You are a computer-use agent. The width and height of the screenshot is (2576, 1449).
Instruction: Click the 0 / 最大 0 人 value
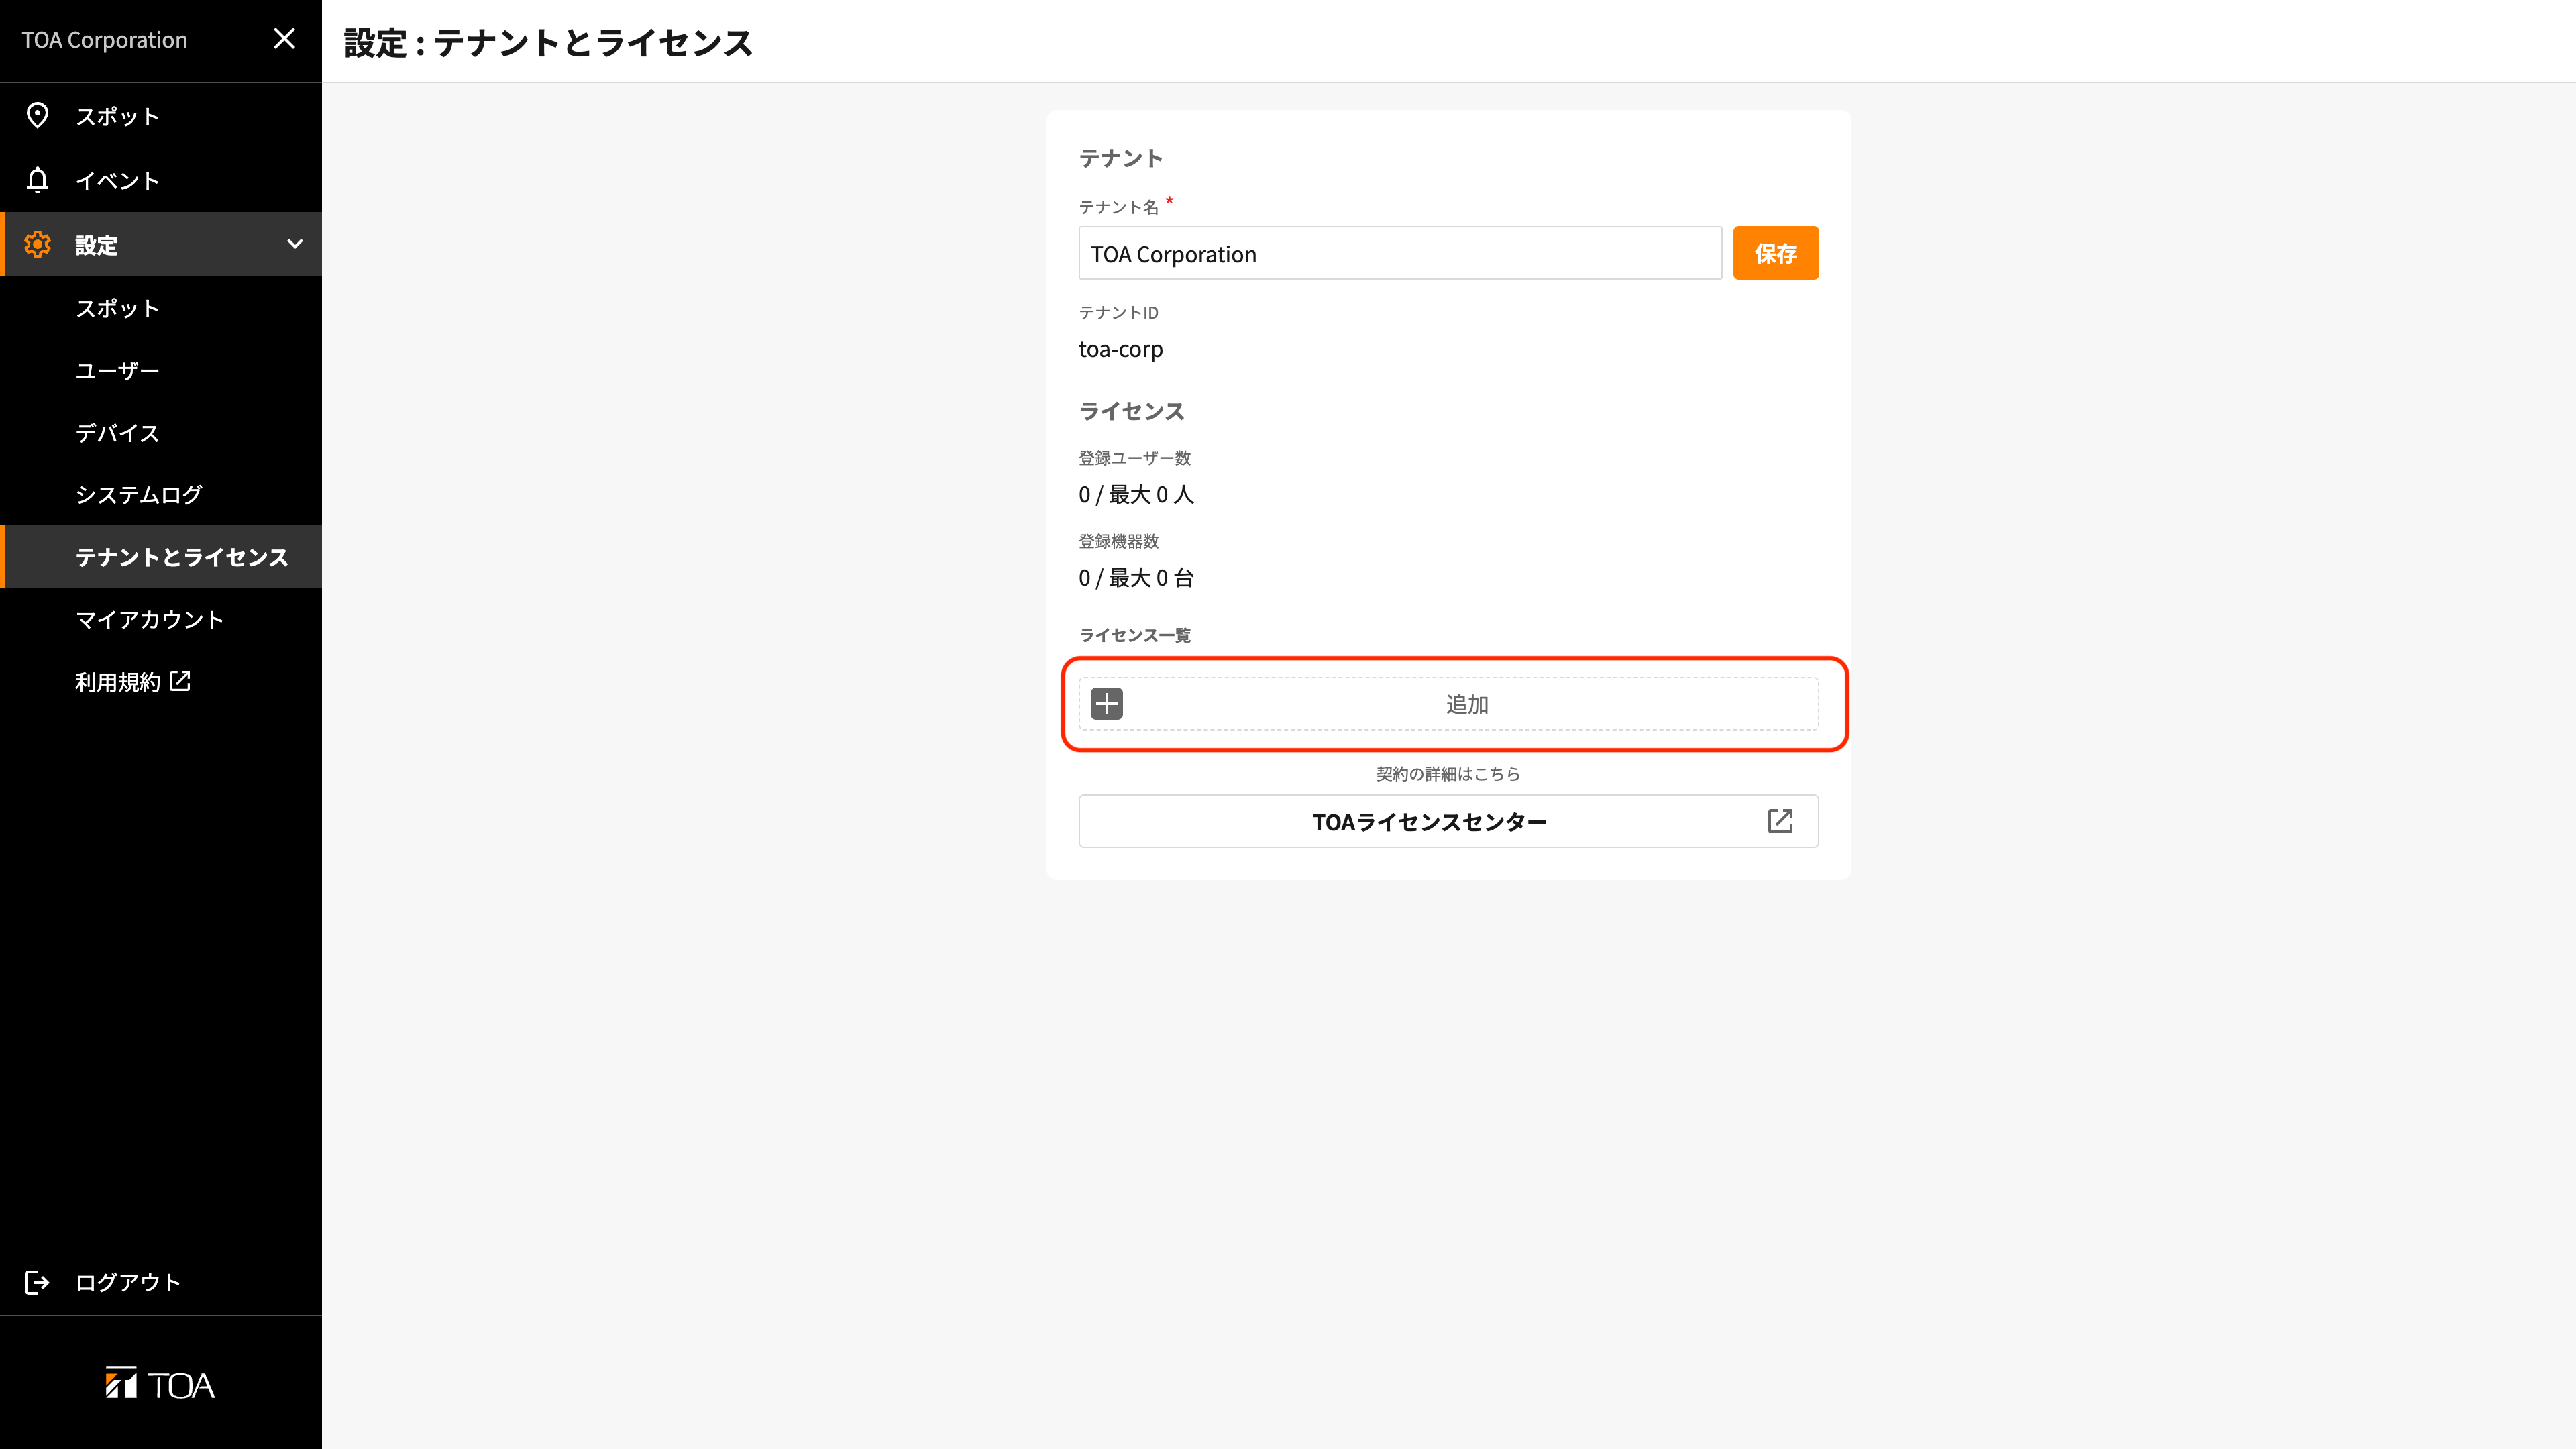(1136, 494)
